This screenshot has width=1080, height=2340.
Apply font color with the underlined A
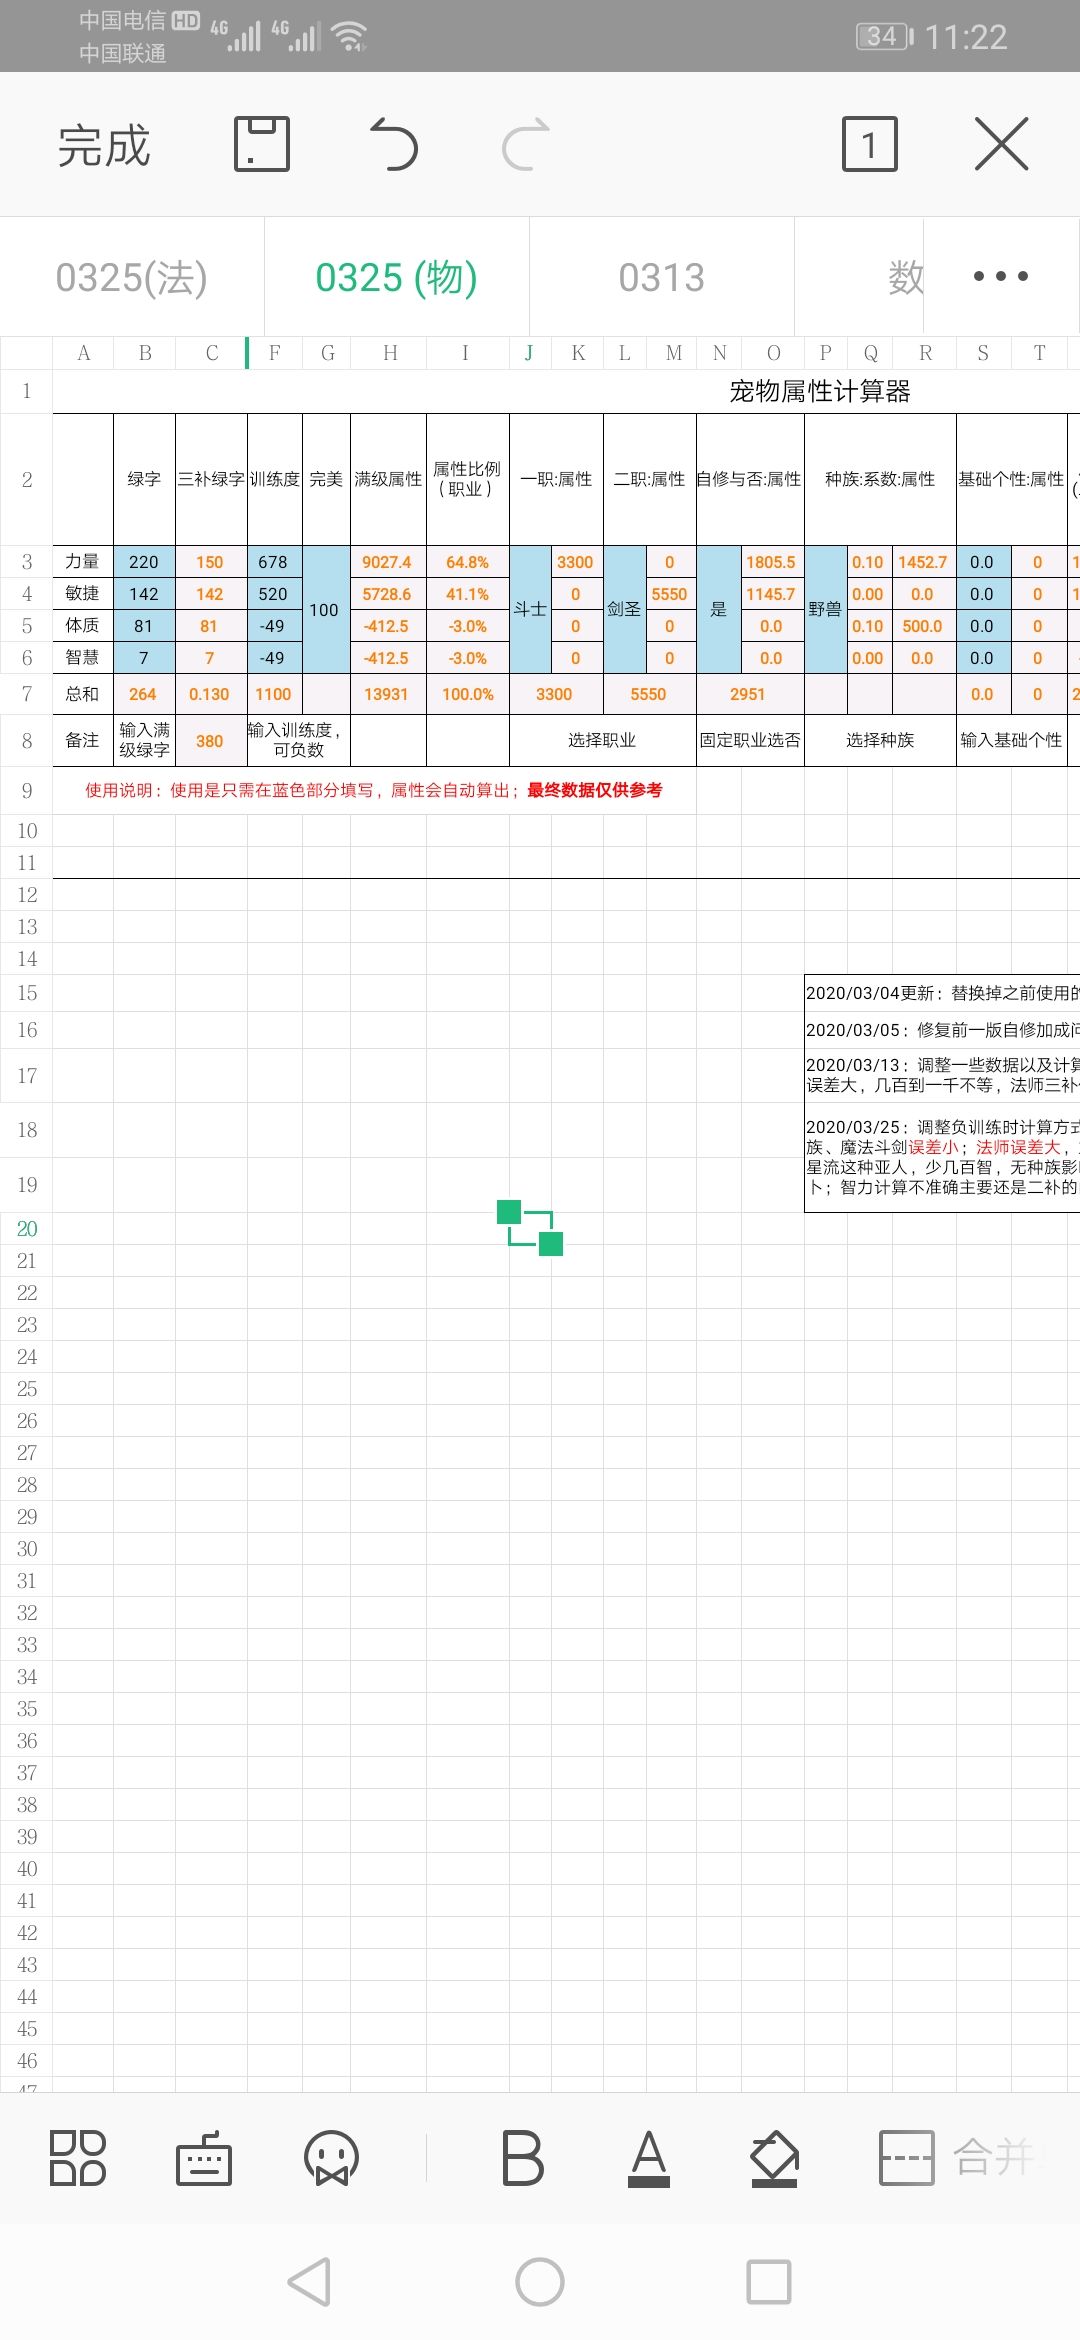[649, 2157]
